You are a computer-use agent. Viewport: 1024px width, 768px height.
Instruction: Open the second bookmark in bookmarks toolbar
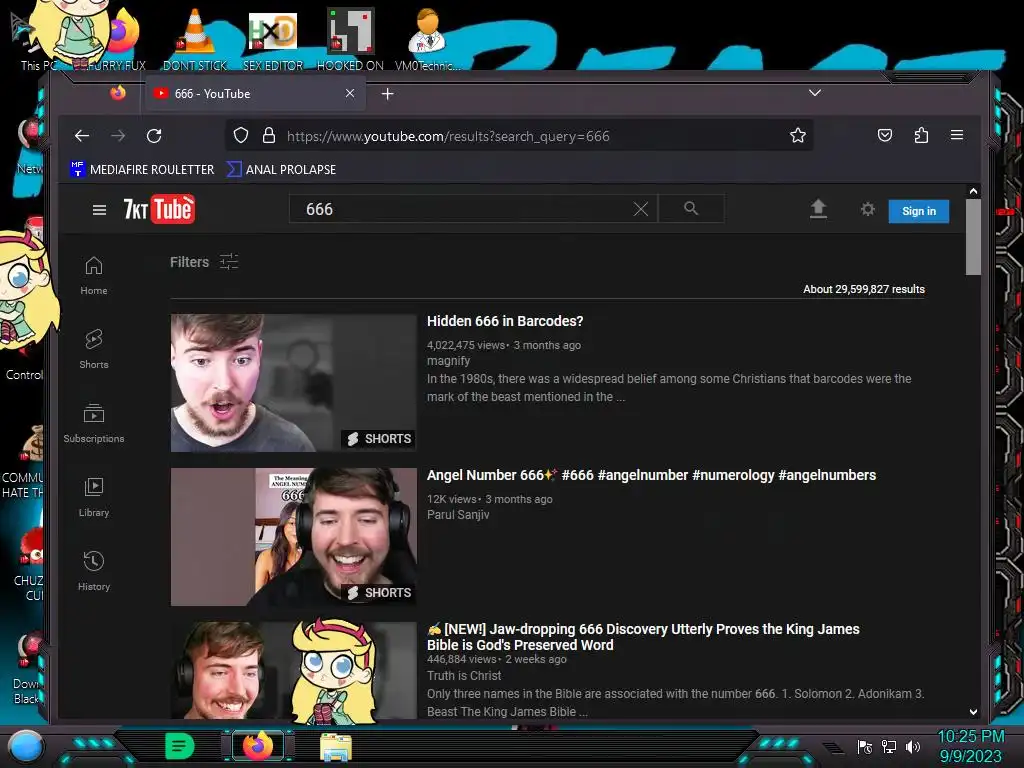coord(281,169)
